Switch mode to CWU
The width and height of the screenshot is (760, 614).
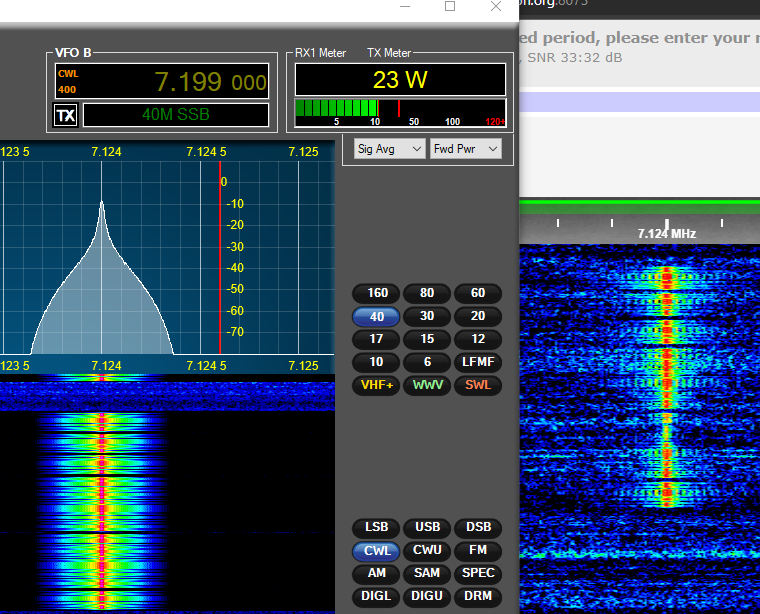[x=427, y=550]
